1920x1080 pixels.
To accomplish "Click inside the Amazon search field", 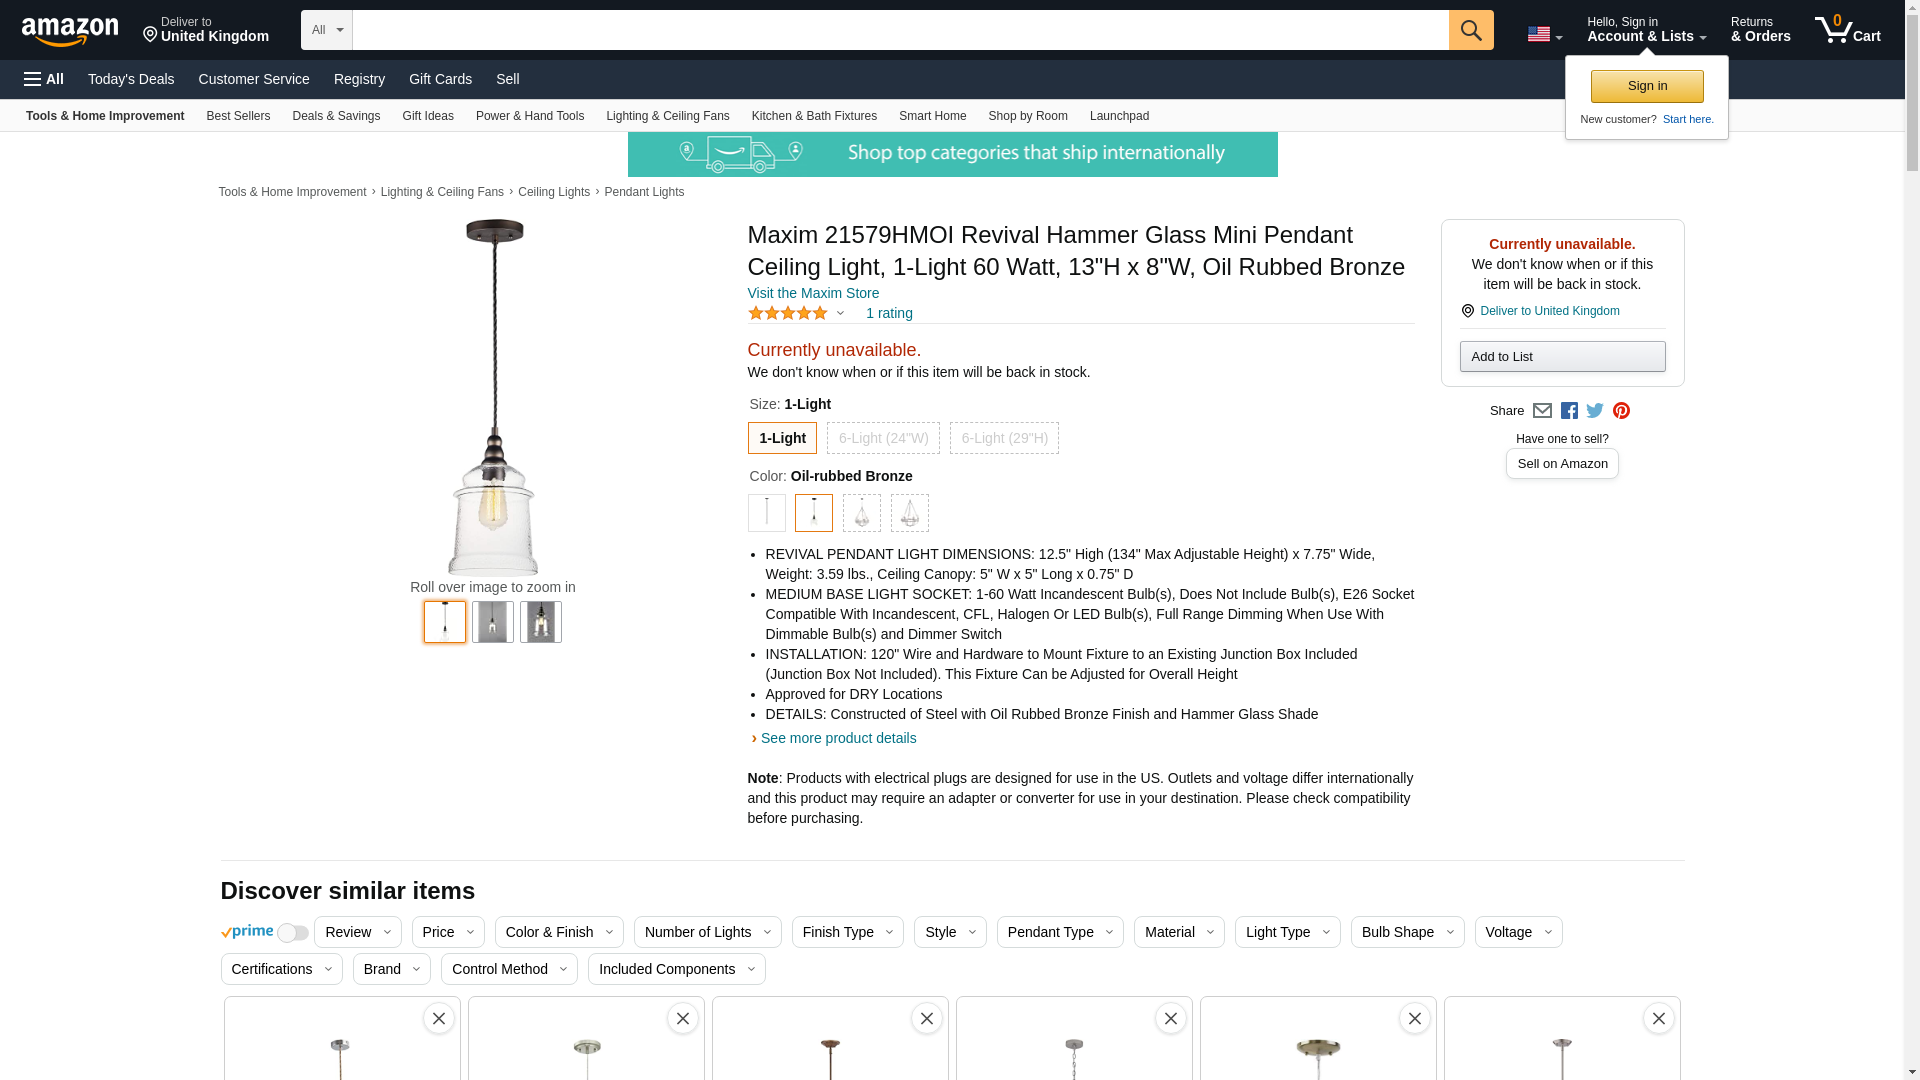I will pos(900,30).
